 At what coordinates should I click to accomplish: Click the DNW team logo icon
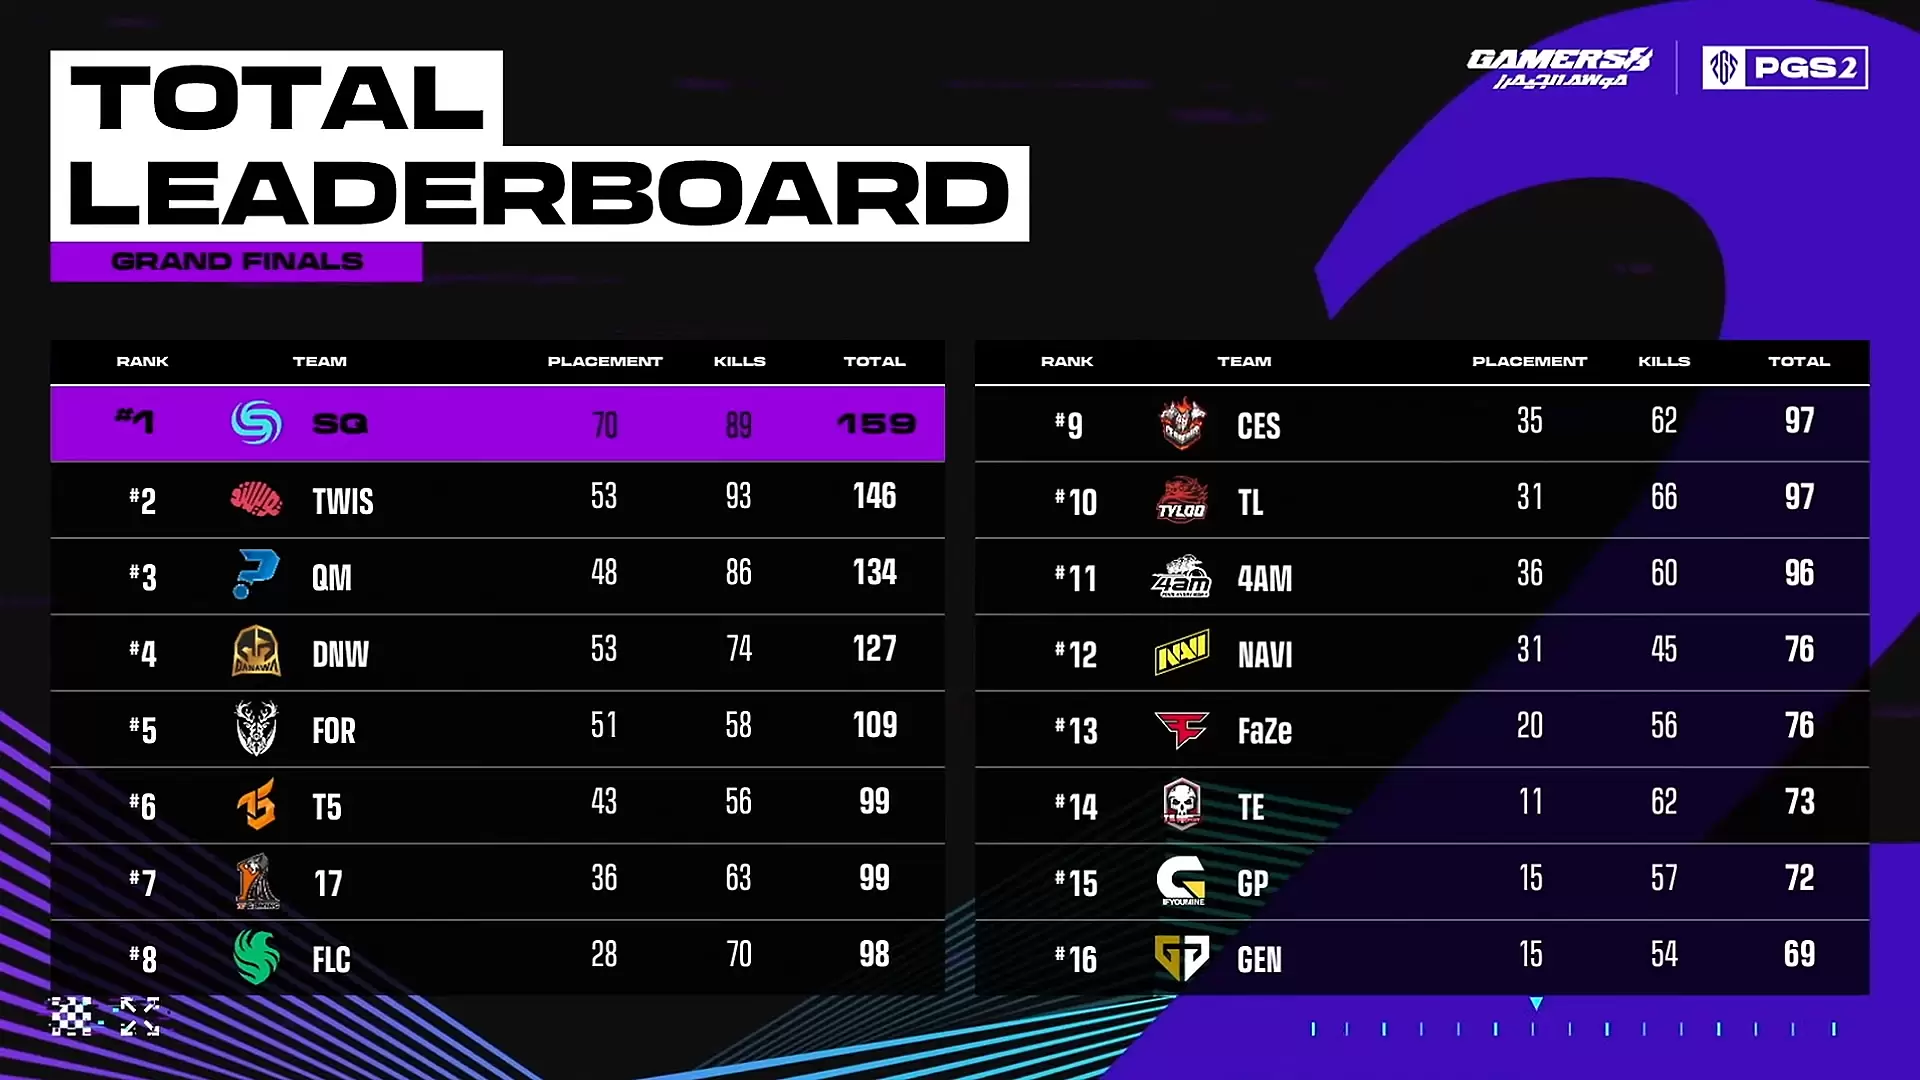pos(256,653)
